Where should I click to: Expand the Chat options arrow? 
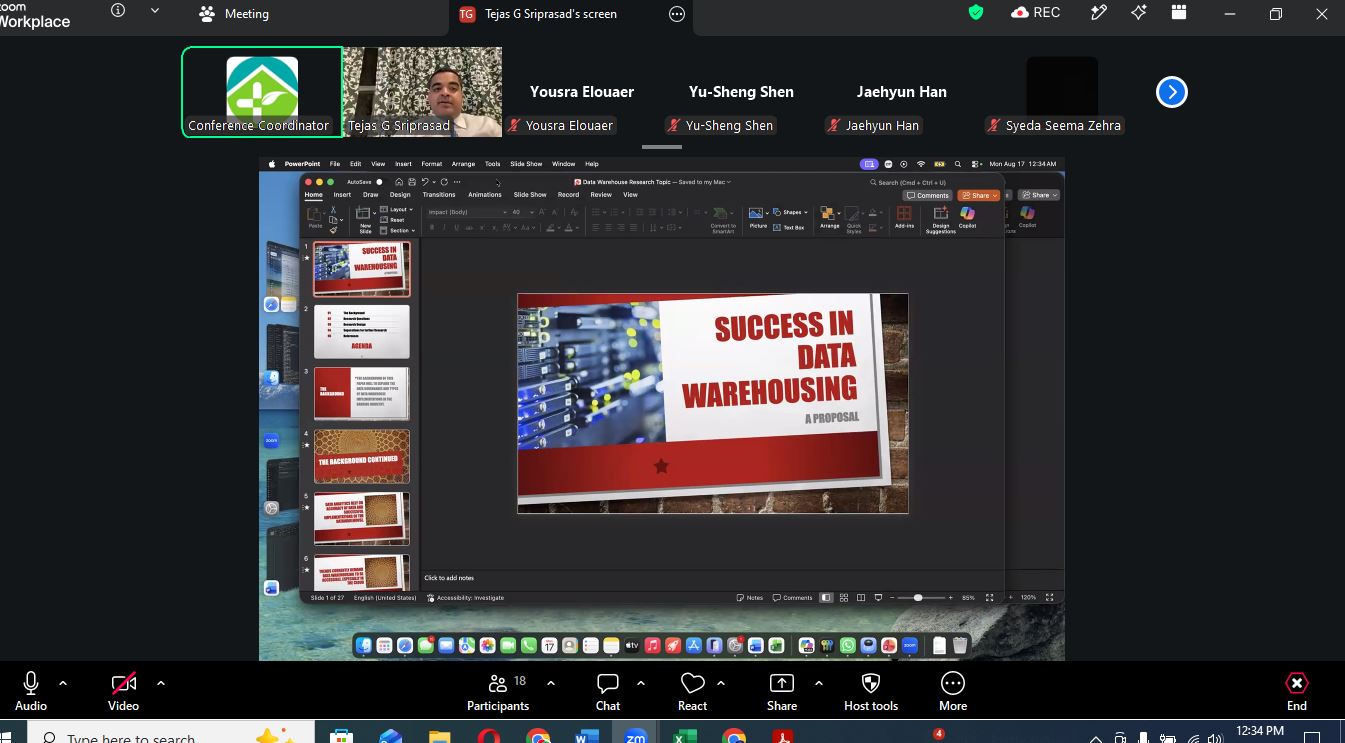640,683
